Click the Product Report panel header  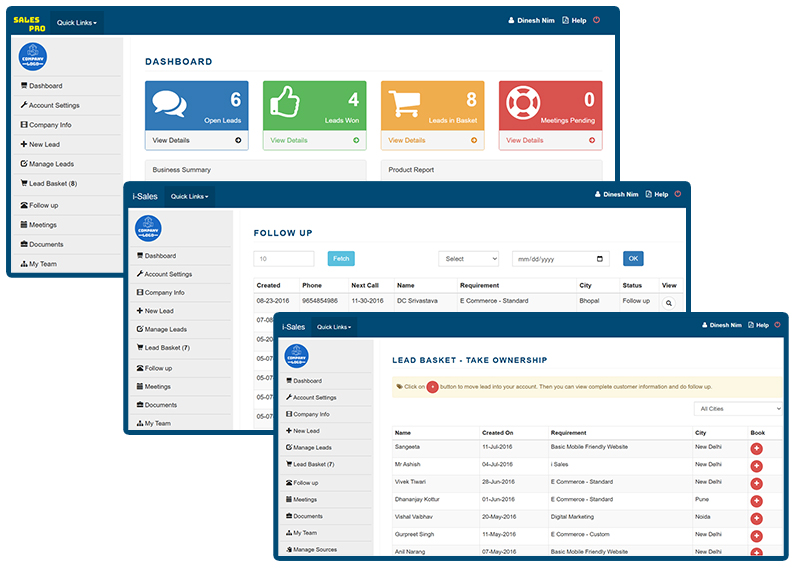coord(491,169)
